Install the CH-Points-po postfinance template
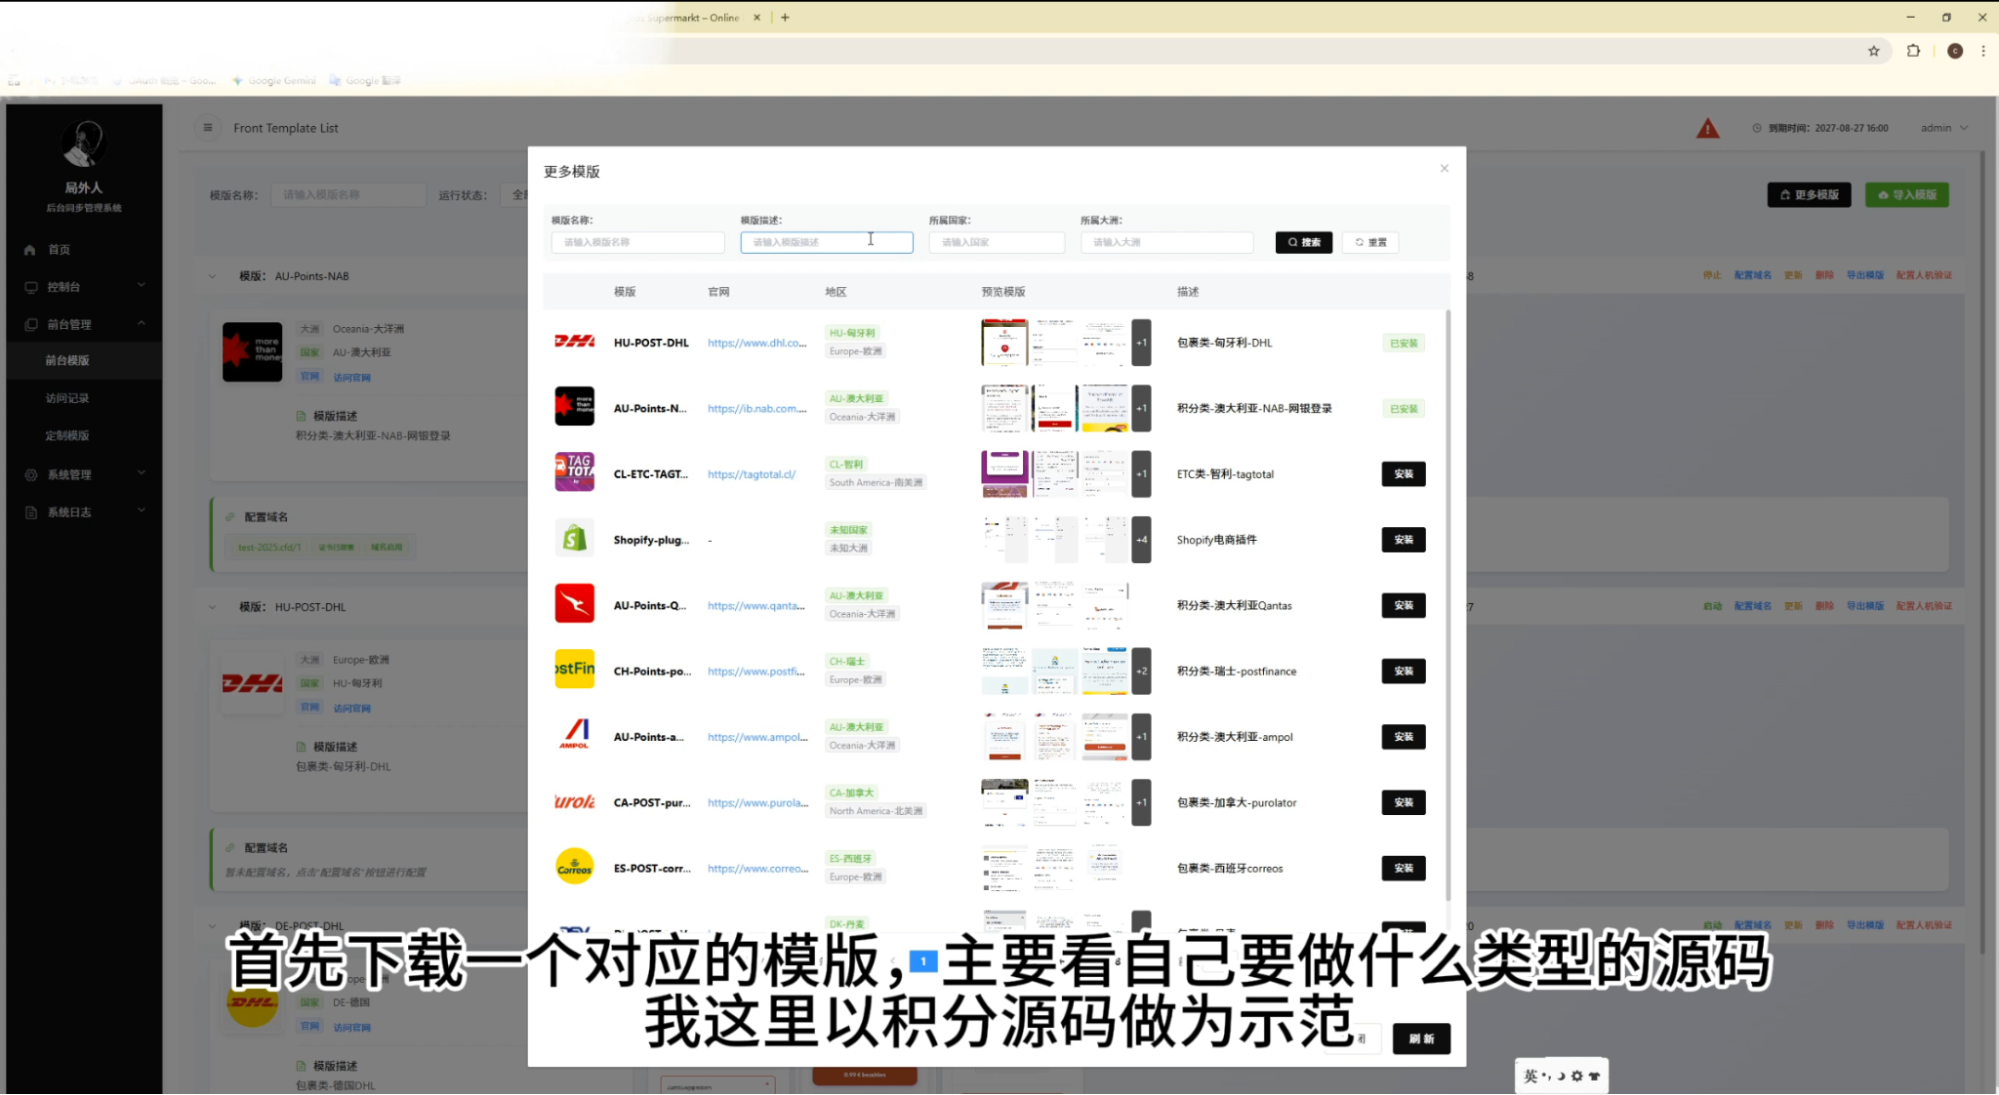 tap(1403, 671)
